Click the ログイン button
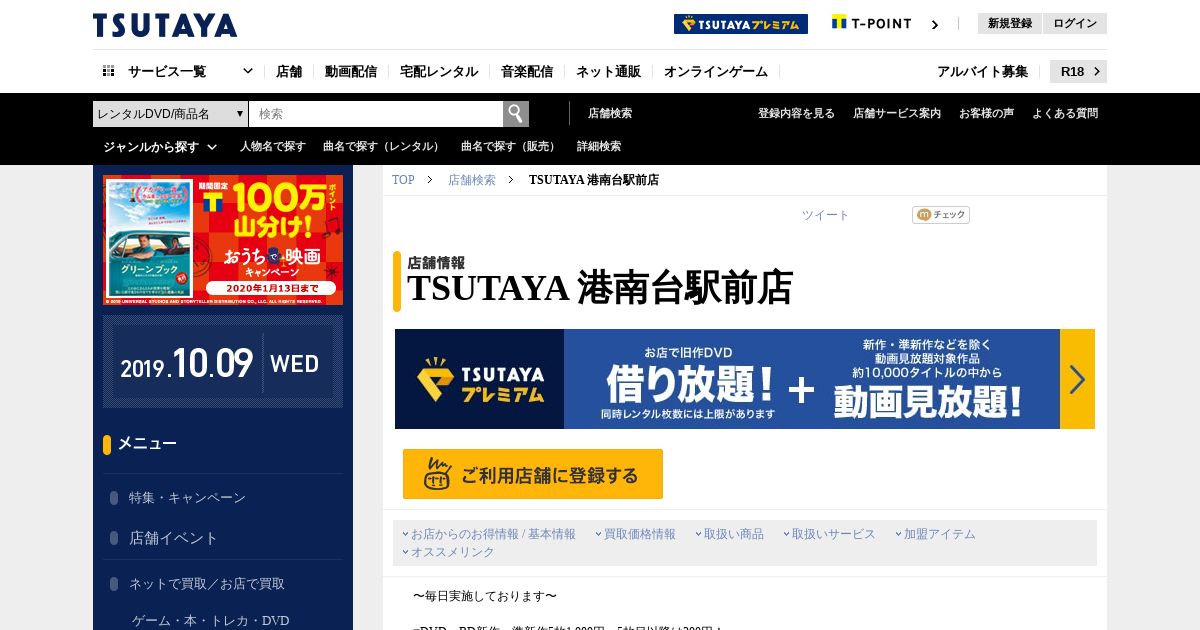1200x630 pixels. [1075, 23]
